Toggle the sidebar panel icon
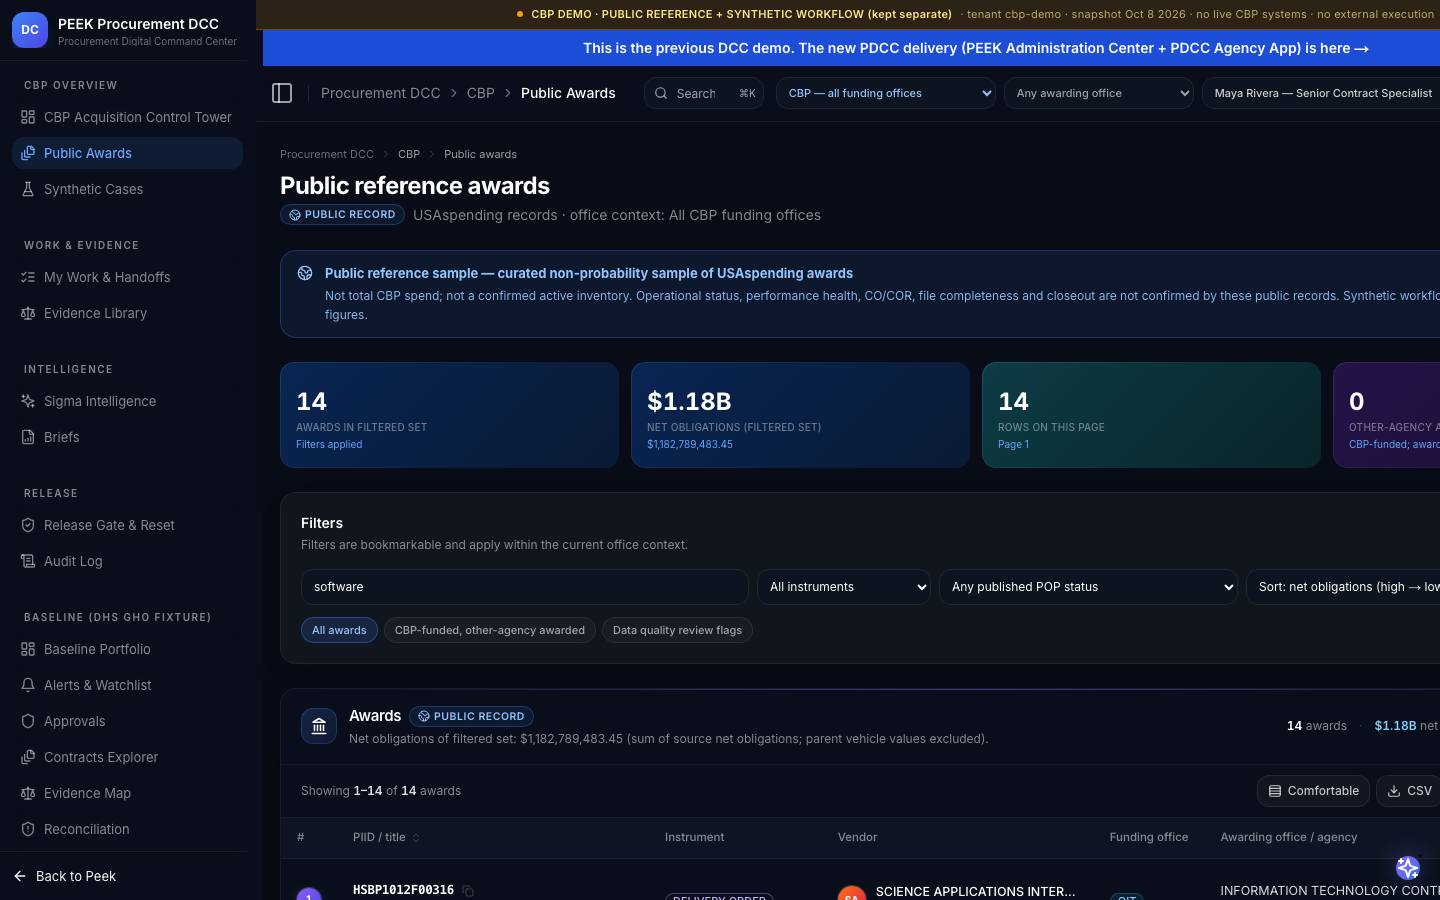 [x=282, y=93]
